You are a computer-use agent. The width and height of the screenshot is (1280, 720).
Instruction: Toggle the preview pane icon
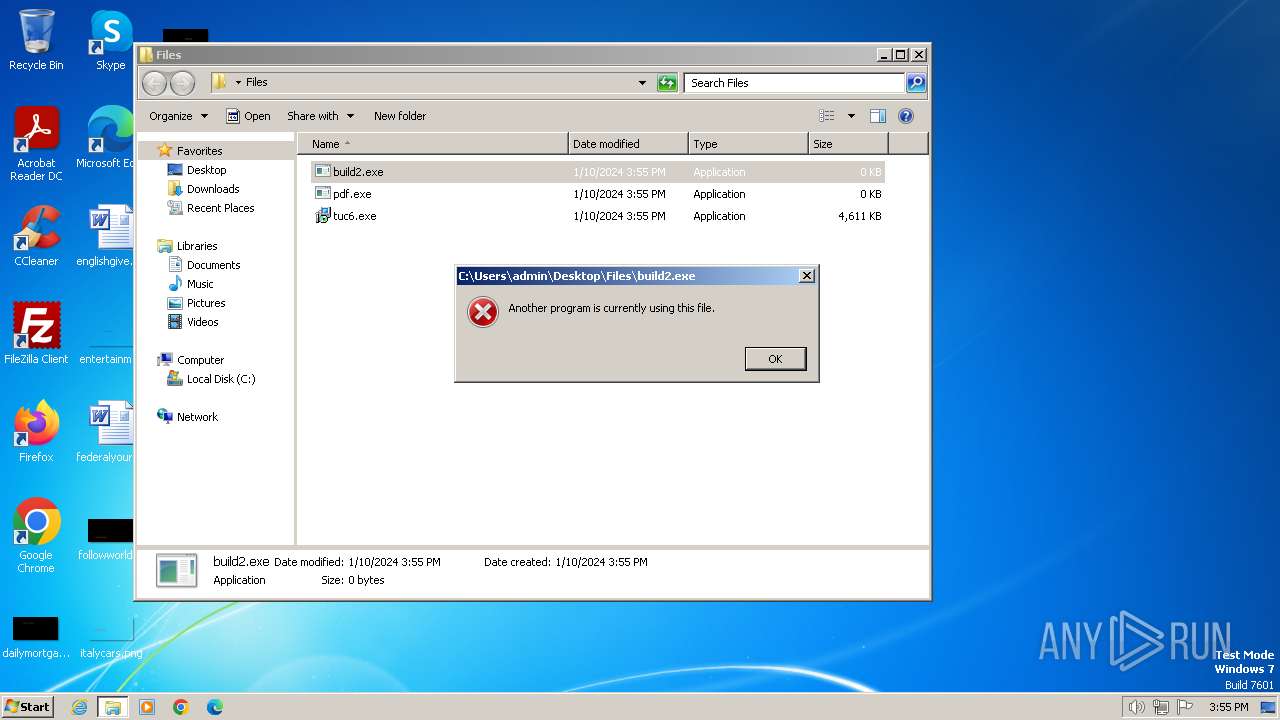tap(878, 116)
